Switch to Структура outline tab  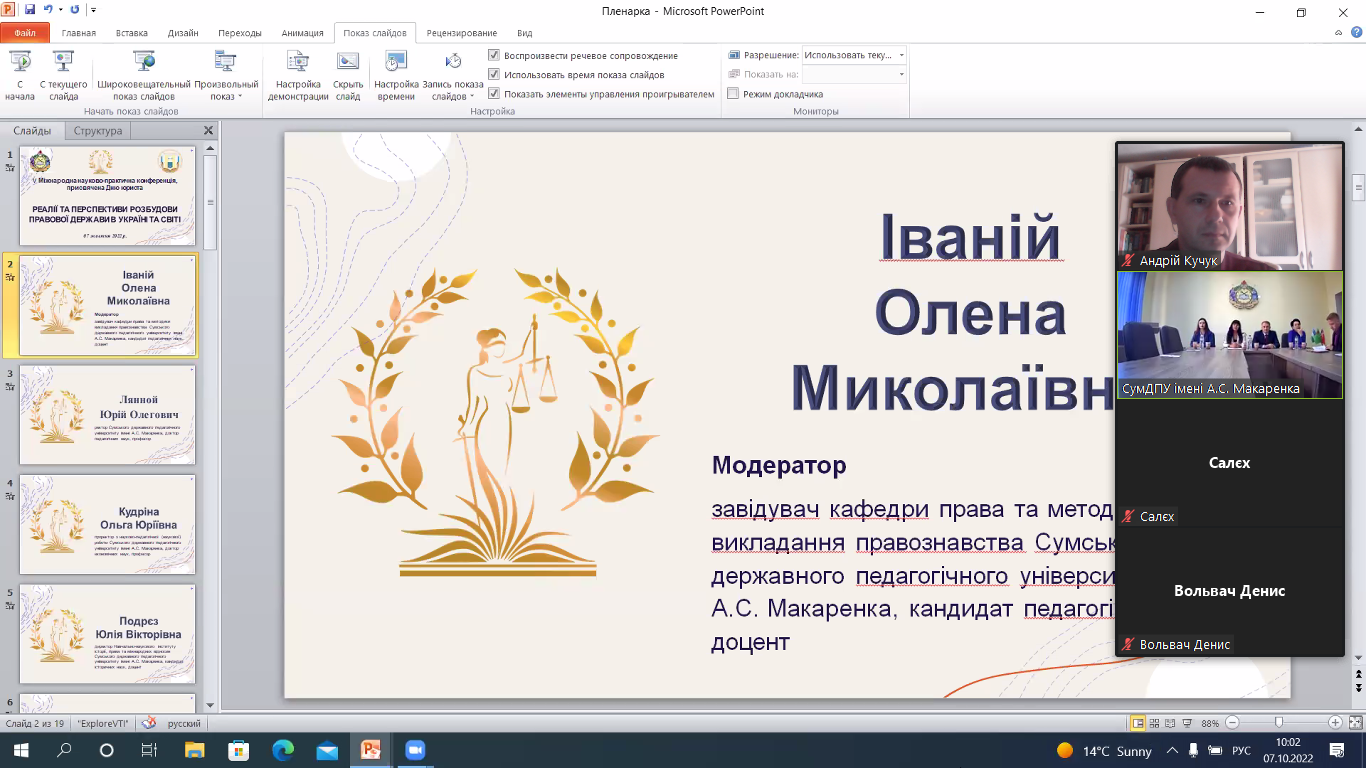pyautogui.click(x=98, y=131)
